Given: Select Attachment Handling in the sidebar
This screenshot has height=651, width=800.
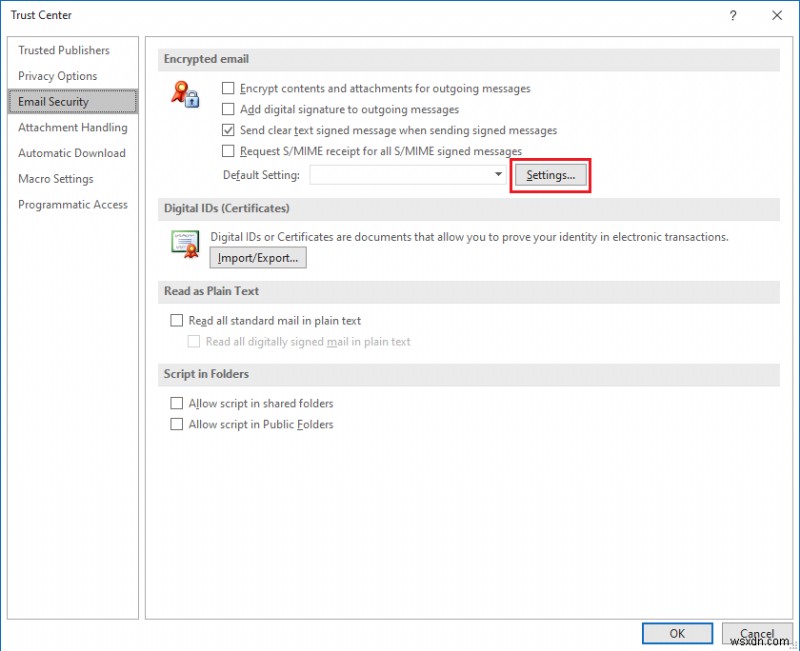Looking at the screenshot, I should click(73, 127).
